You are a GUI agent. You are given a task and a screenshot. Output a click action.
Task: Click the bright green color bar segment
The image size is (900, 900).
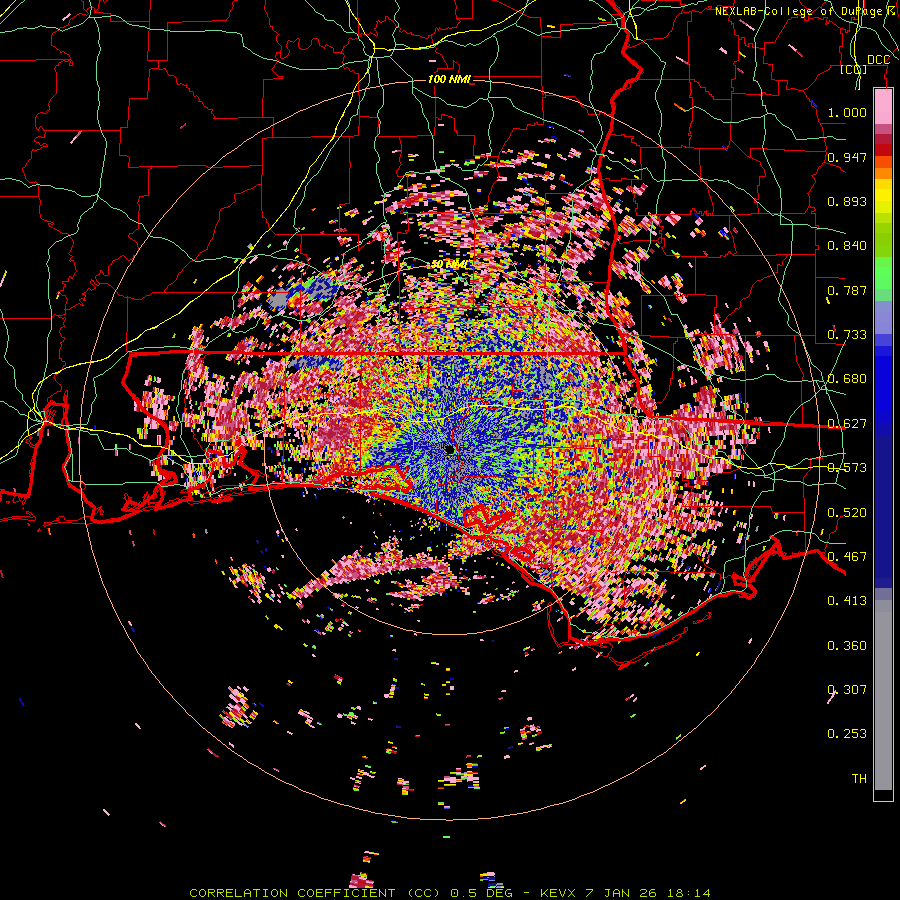tap(883, 273)
